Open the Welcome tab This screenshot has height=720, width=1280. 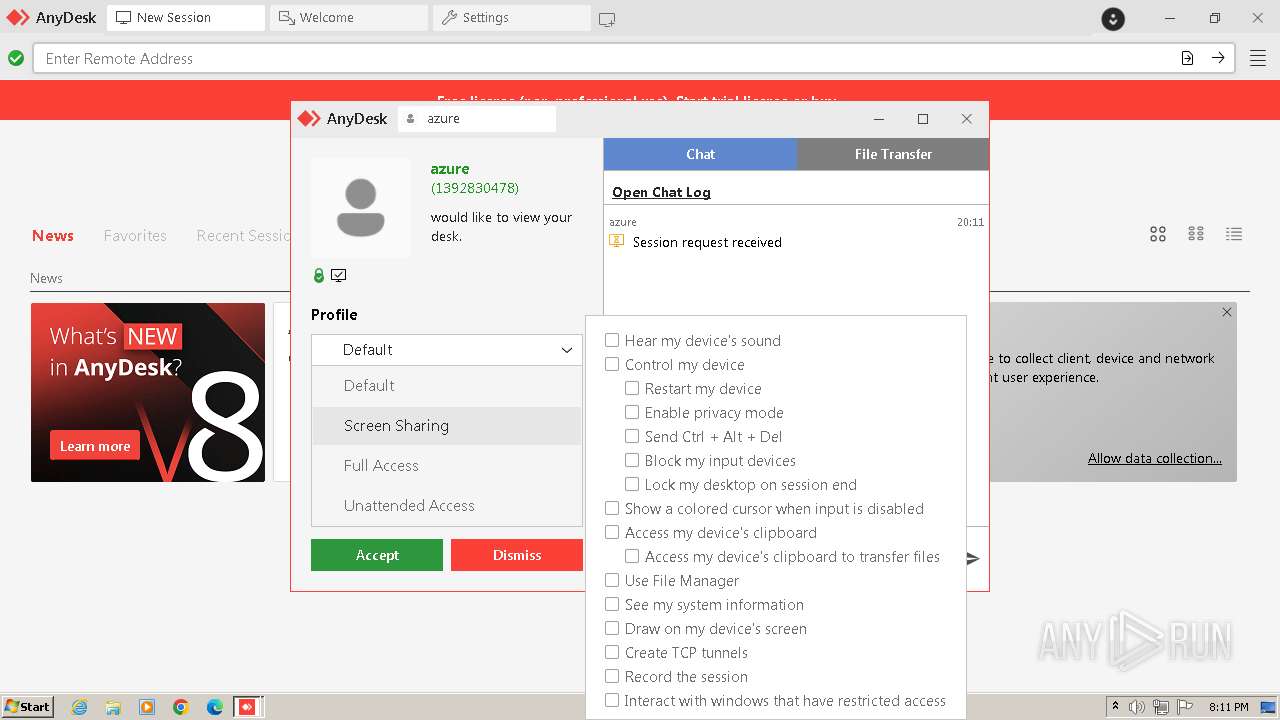point(348,18)
